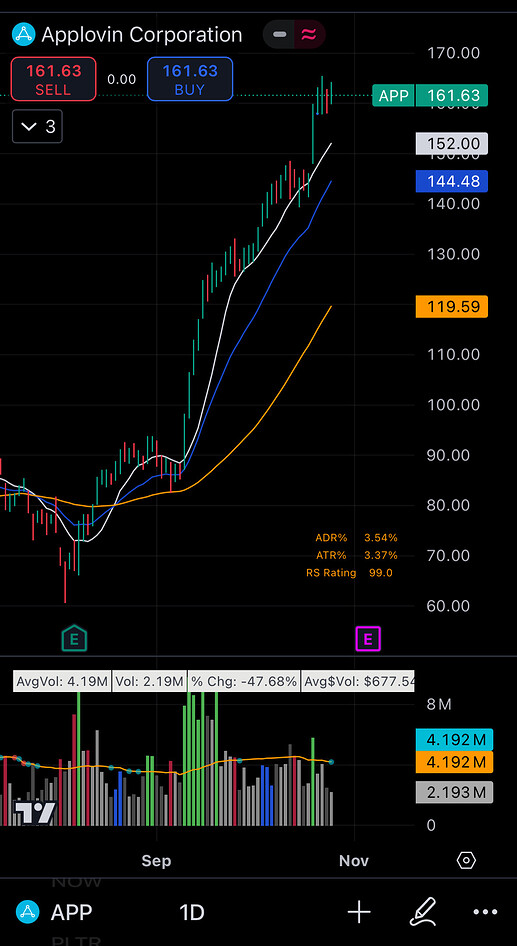The height and width of the screenshot is (946, 517).
Task: Toggle the grey minus pill icon
Action: click(x=280, y=34)
